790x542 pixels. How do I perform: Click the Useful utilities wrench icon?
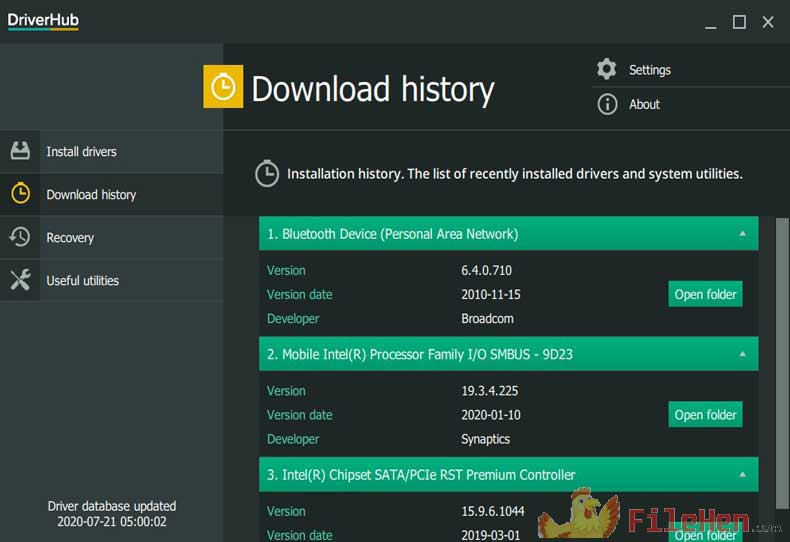pos(20,280)
